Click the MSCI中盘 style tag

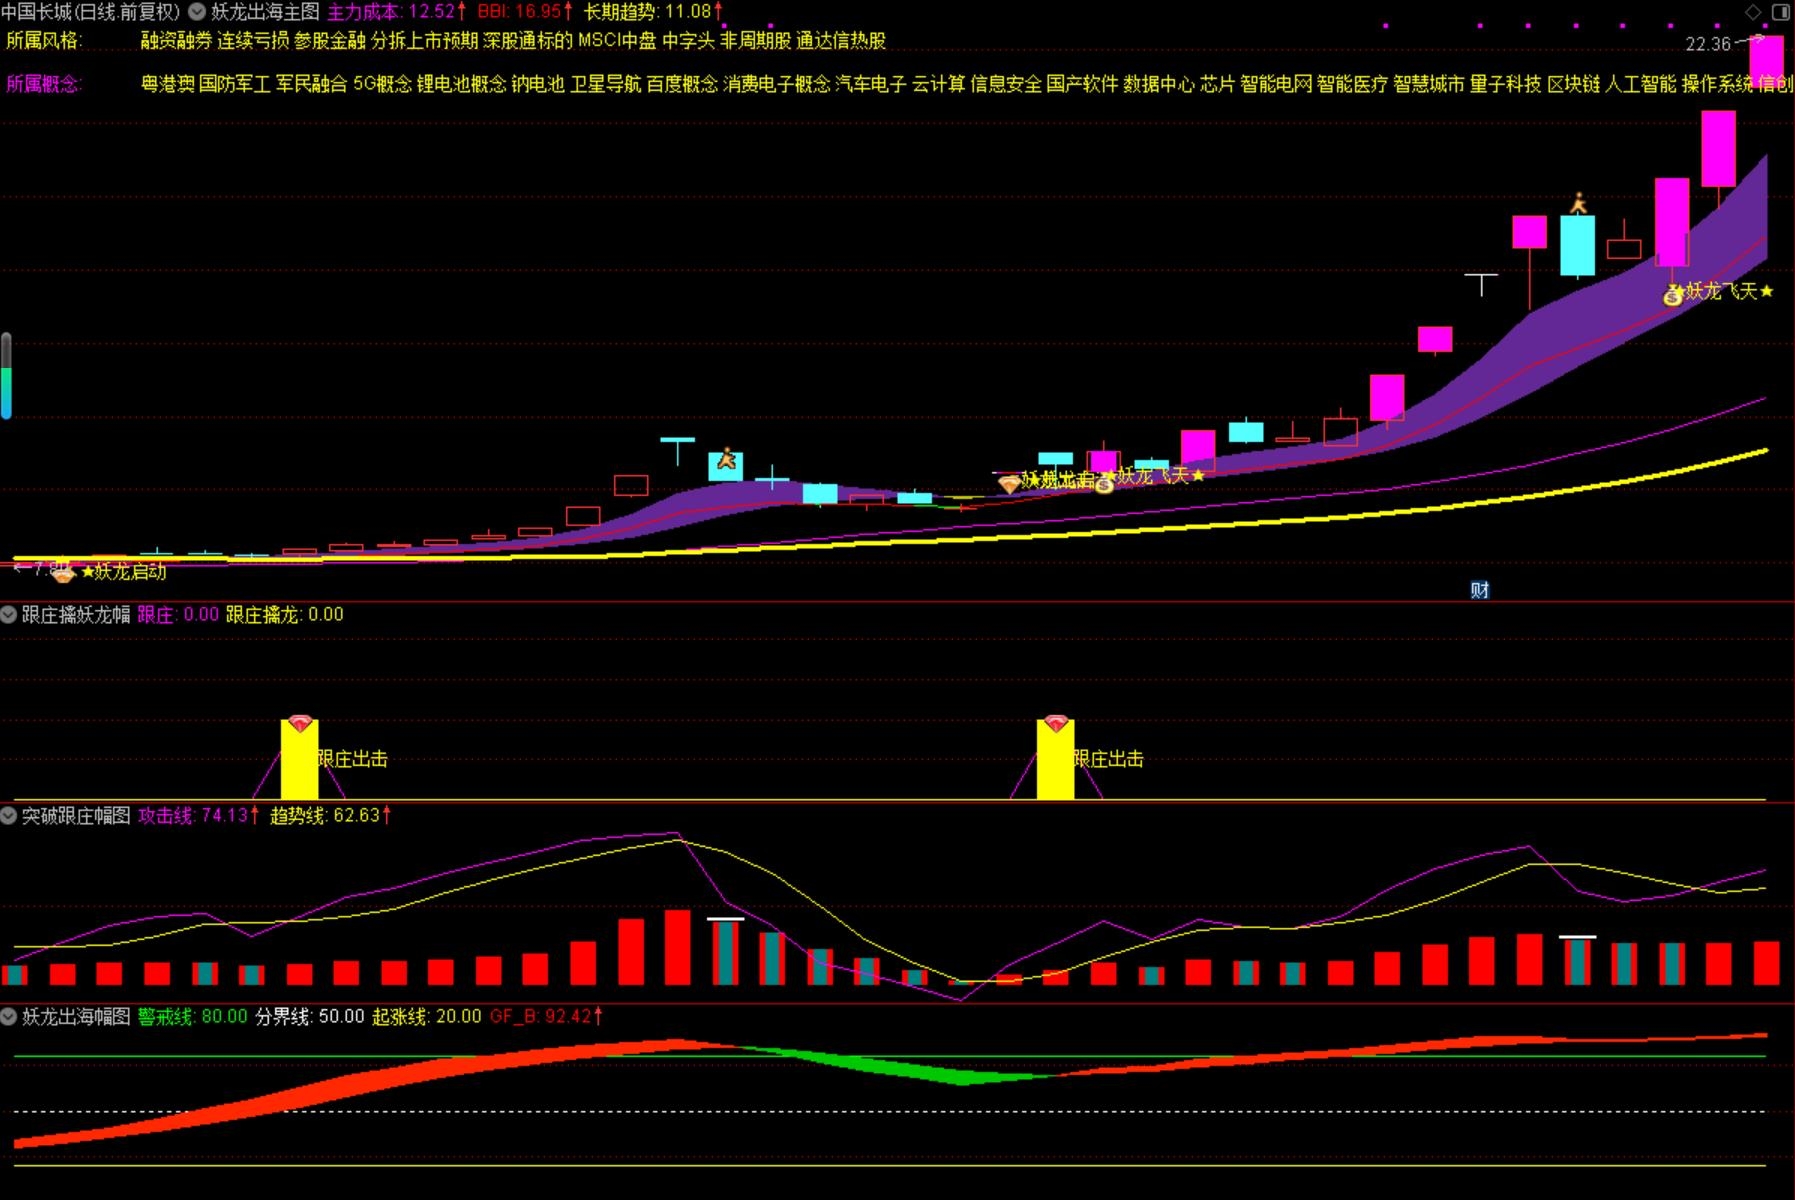pos(618,41)
